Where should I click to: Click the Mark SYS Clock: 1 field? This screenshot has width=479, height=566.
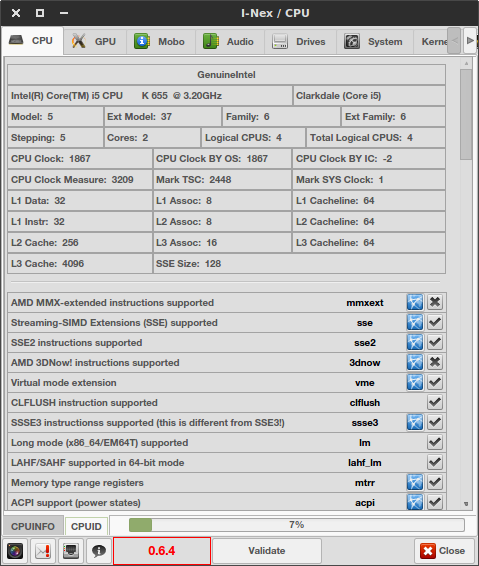pos(369,179)
